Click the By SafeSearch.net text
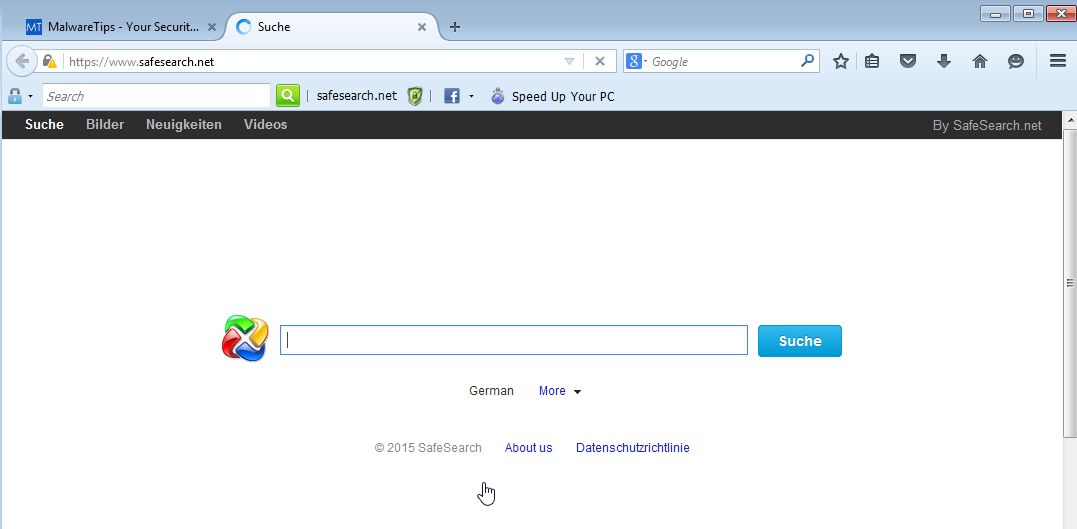Viewport: 1077px width, 529px height. click(x=987, y=126)
